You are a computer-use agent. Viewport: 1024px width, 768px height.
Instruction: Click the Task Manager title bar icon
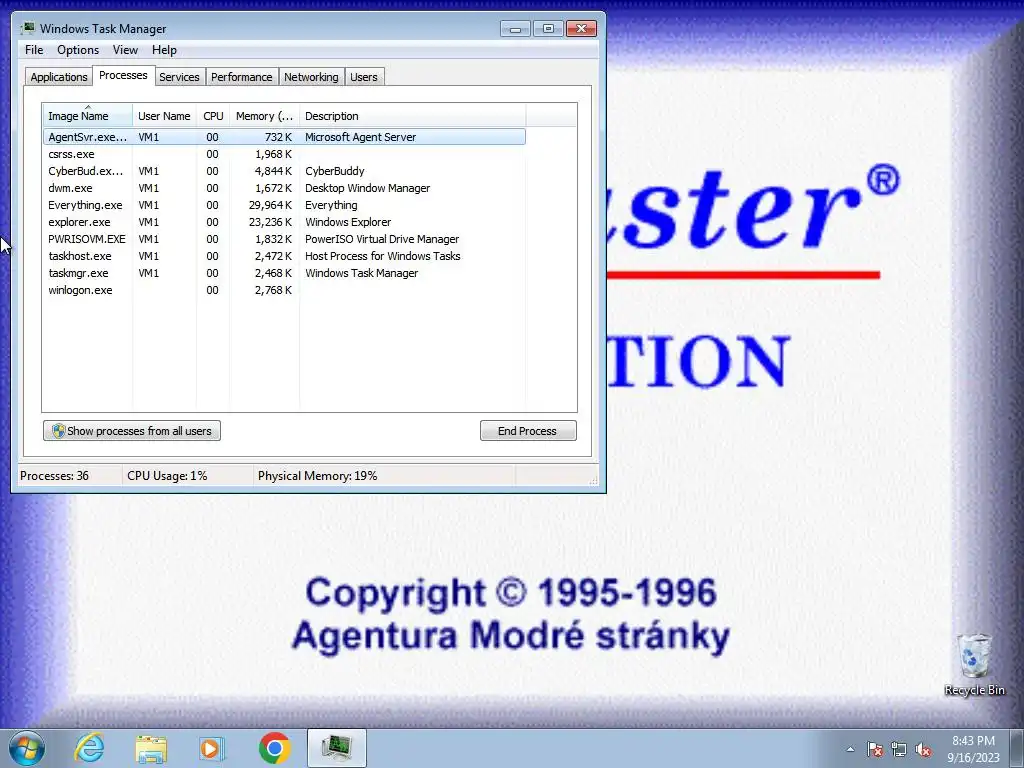(x=27, y=29)
